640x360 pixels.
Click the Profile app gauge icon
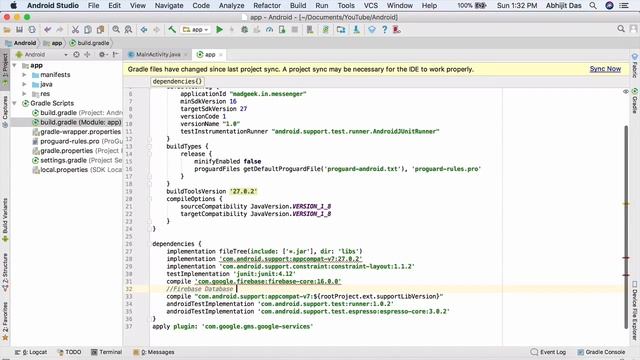[269, 29]
